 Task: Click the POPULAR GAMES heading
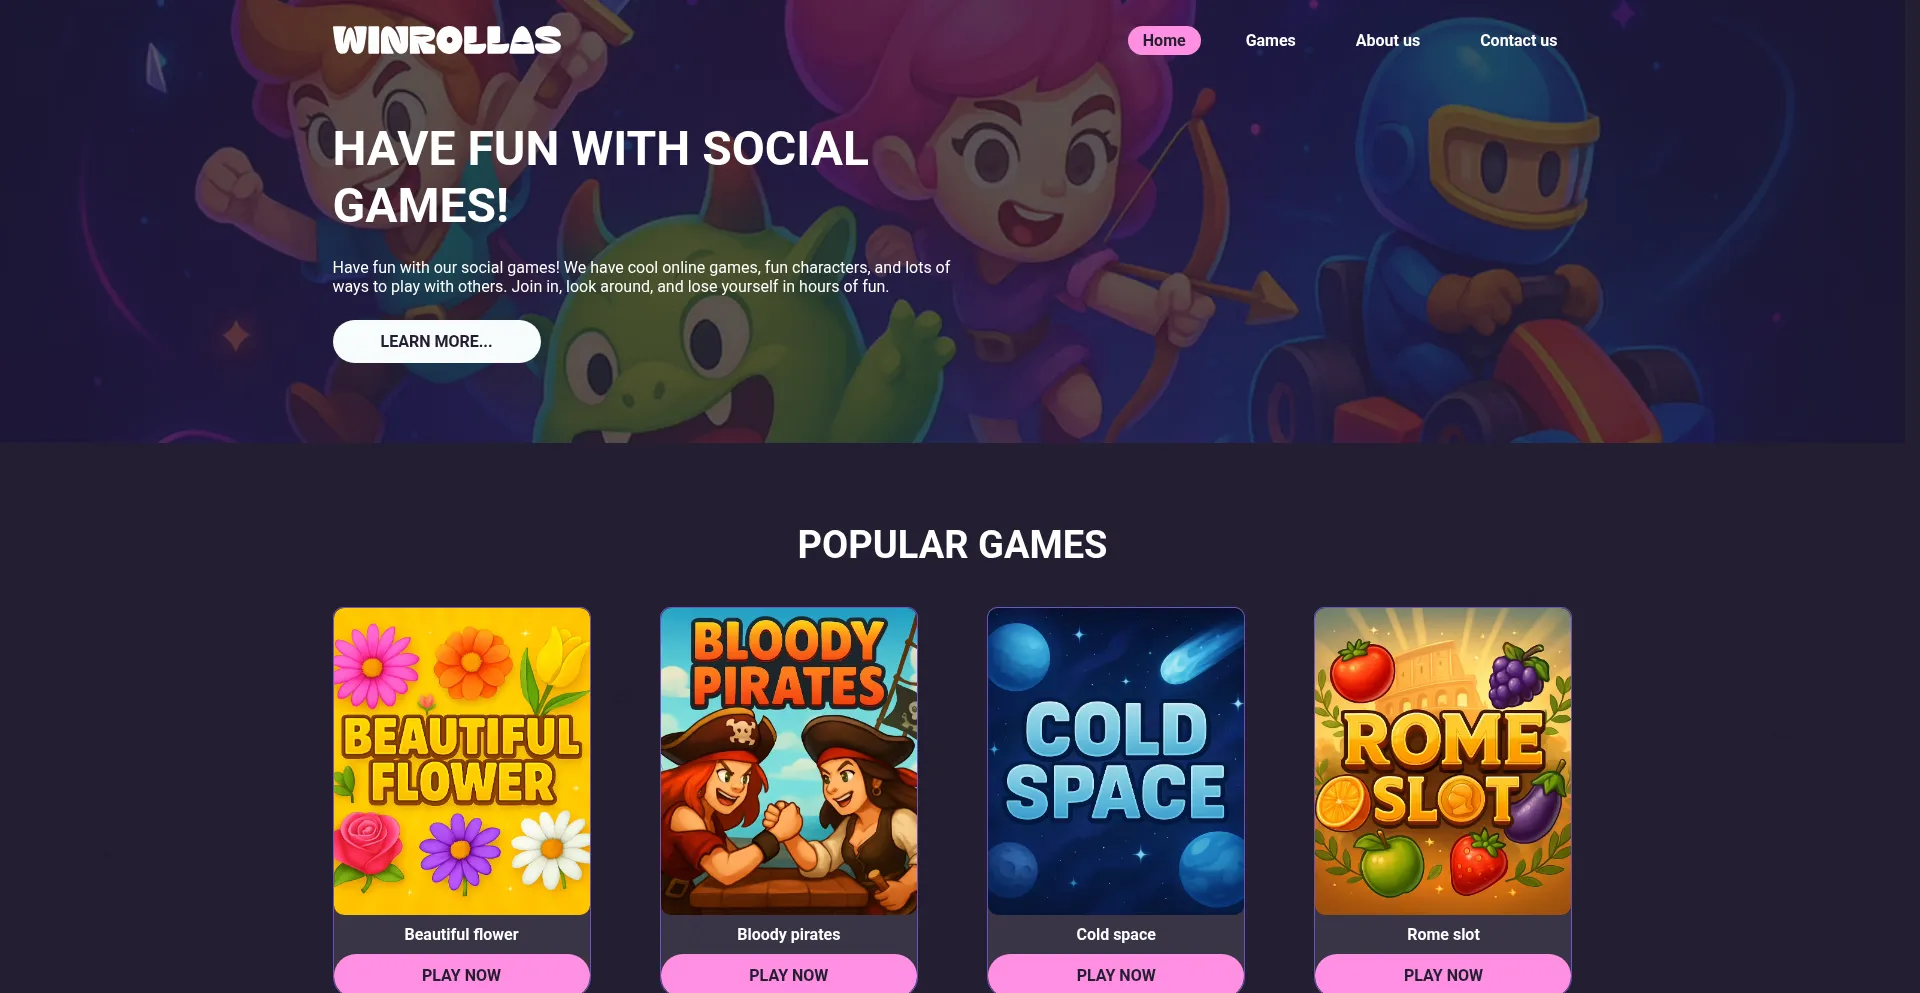(952, 545)
